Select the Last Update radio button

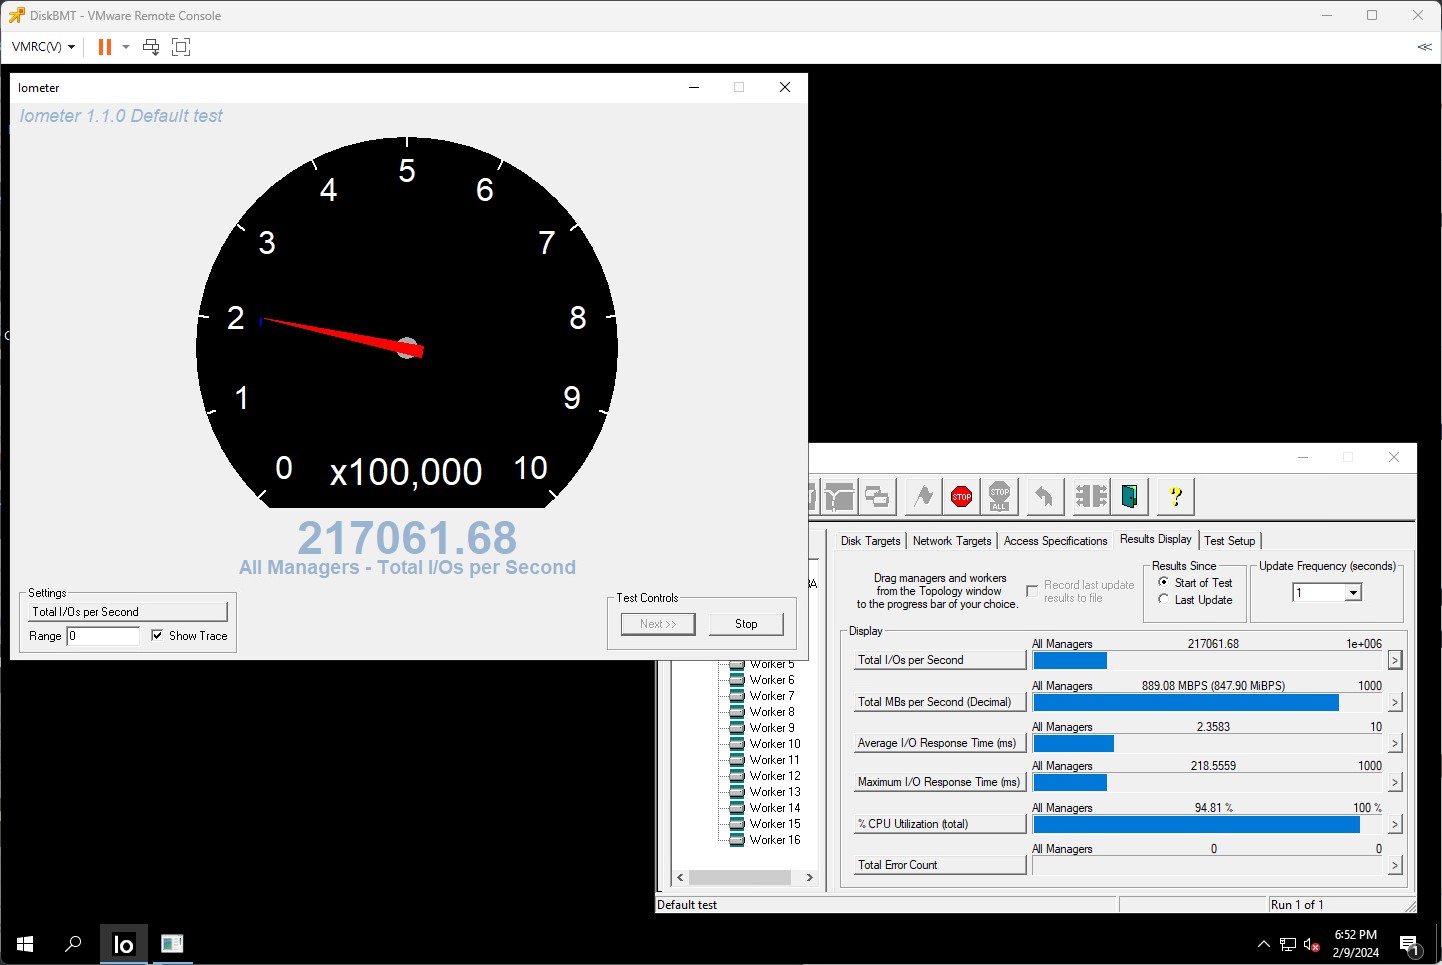point(1163,599)
